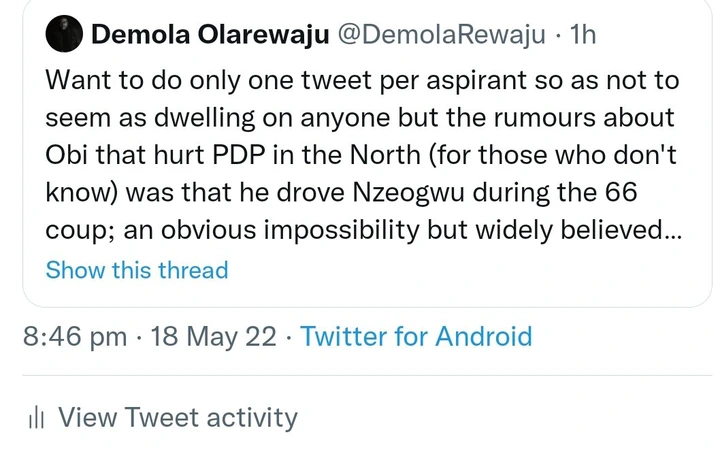
Task: Open the Twitter for Android source link
Action: tap(416, 336)
